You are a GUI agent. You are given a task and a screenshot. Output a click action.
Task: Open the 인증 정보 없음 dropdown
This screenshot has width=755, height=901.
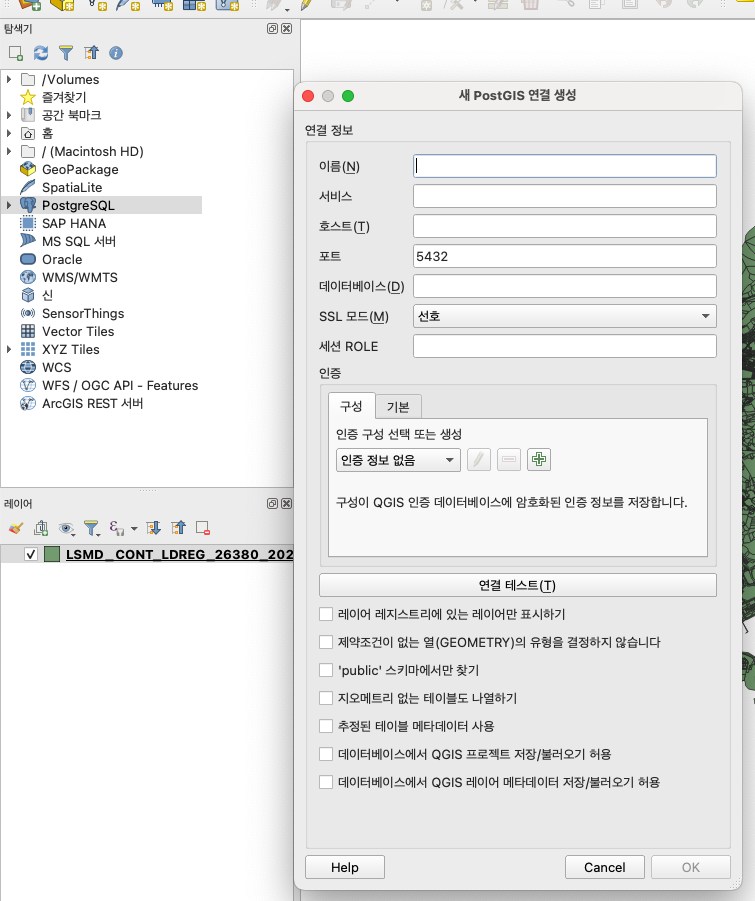398,460
